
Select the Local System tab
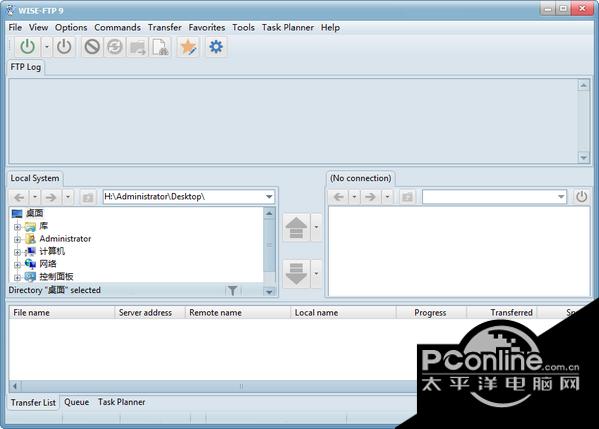(x=35, y=178)
